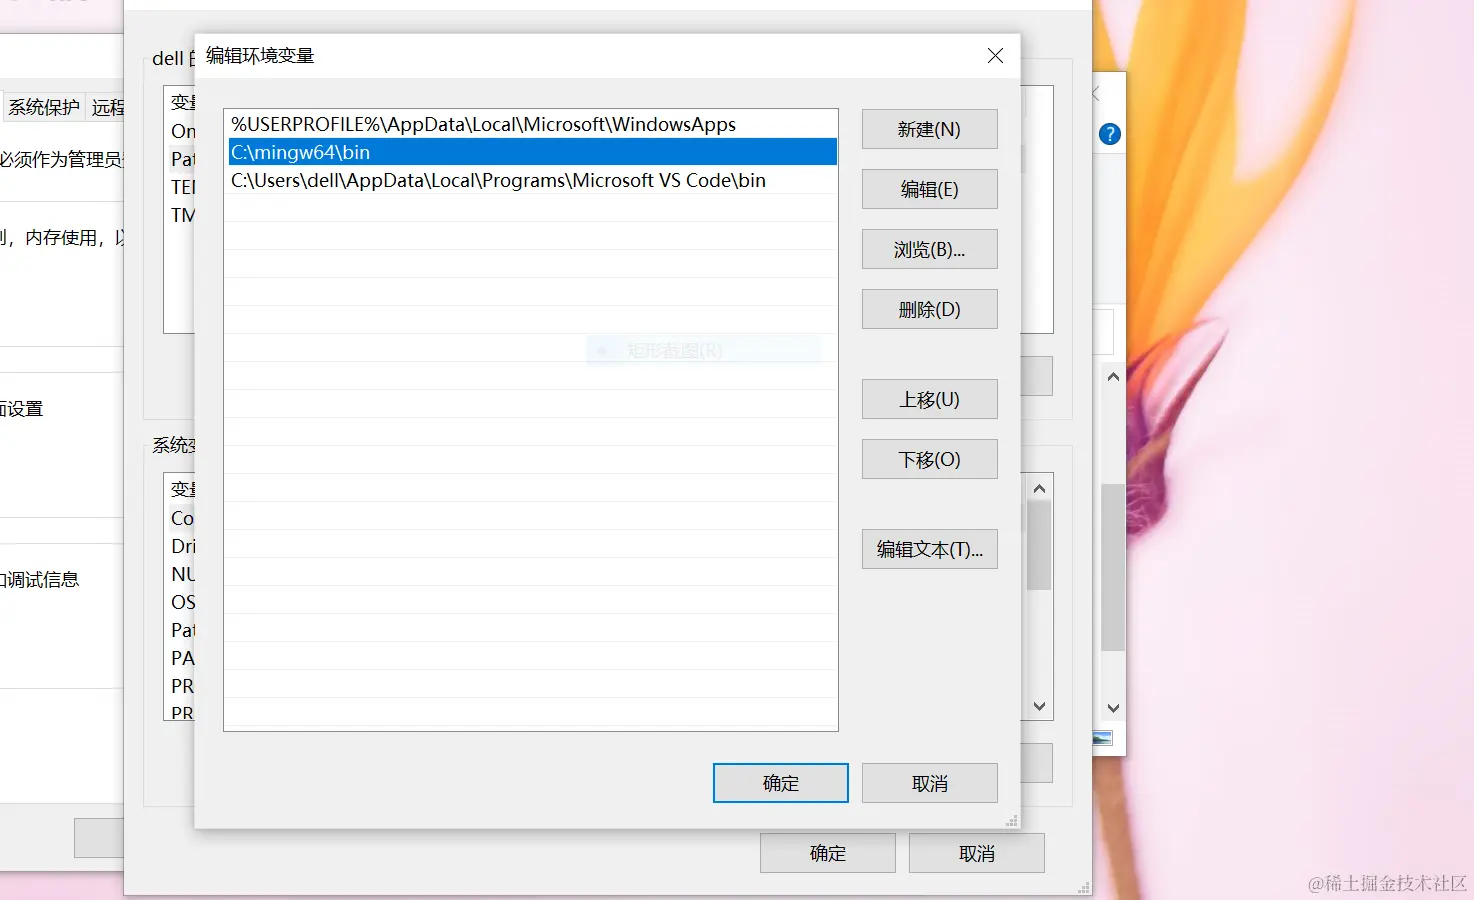Click the 编辑文本(T)... button
Image resolution: width=1474 pixels, height=900 pixels.
click(x=929, y=549)
